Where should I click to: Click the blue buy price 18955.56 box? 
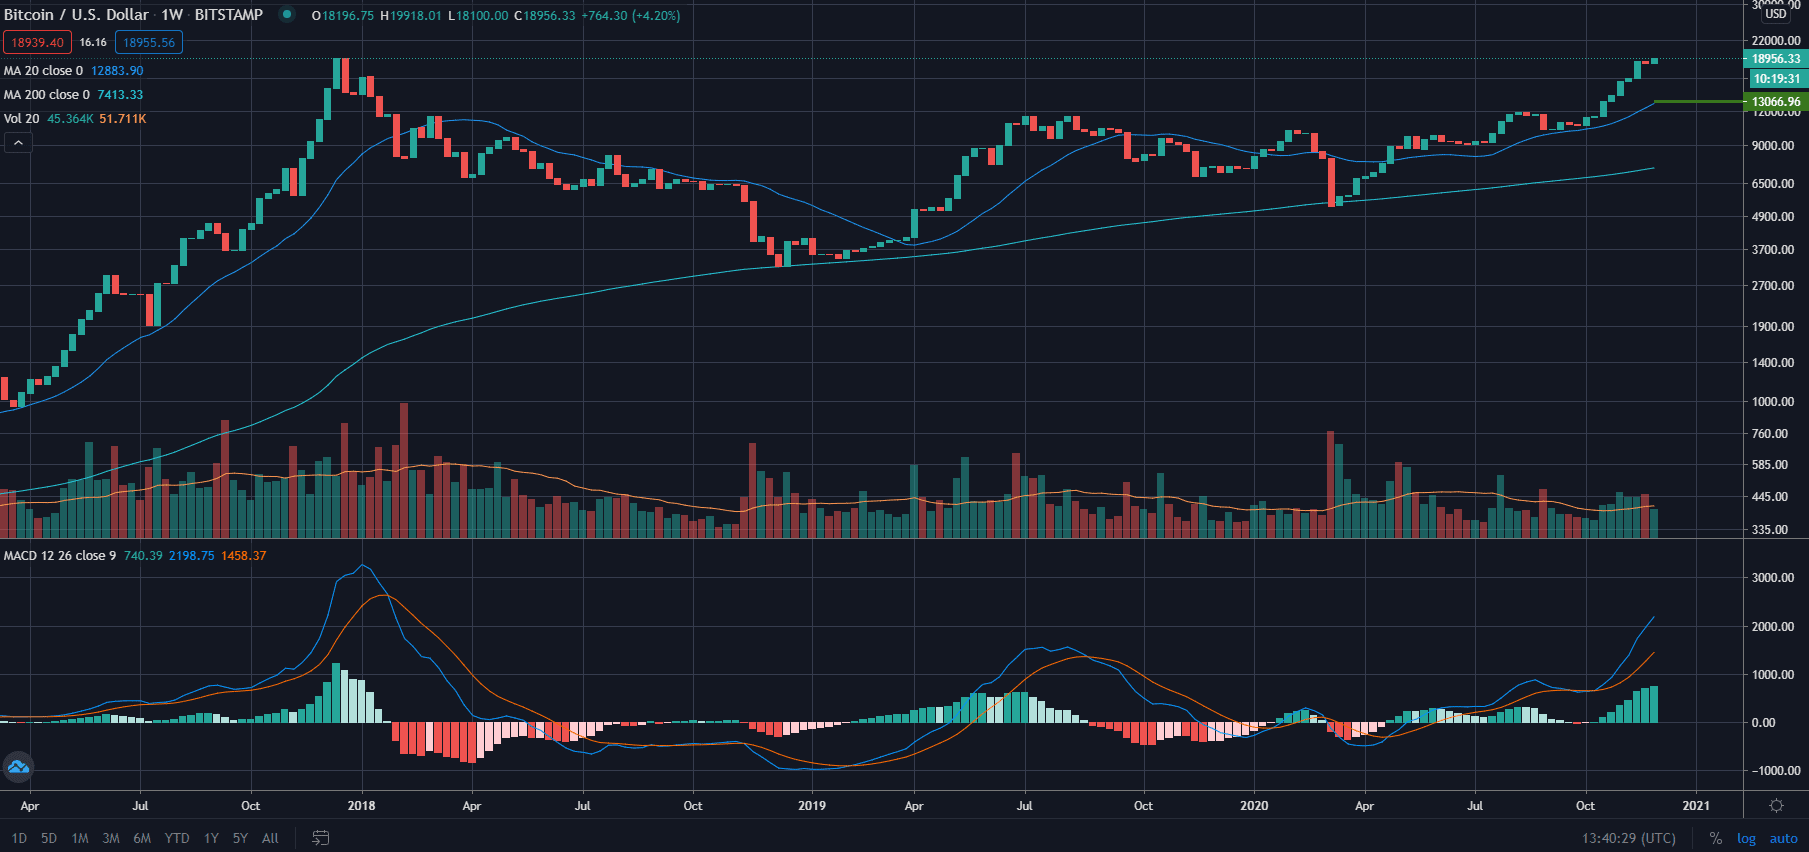(149, 42)
